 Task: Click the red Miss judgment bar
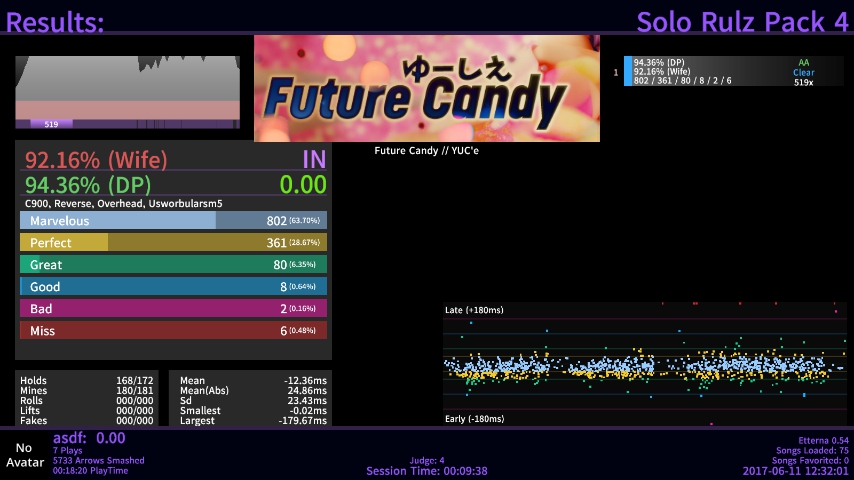173,331
